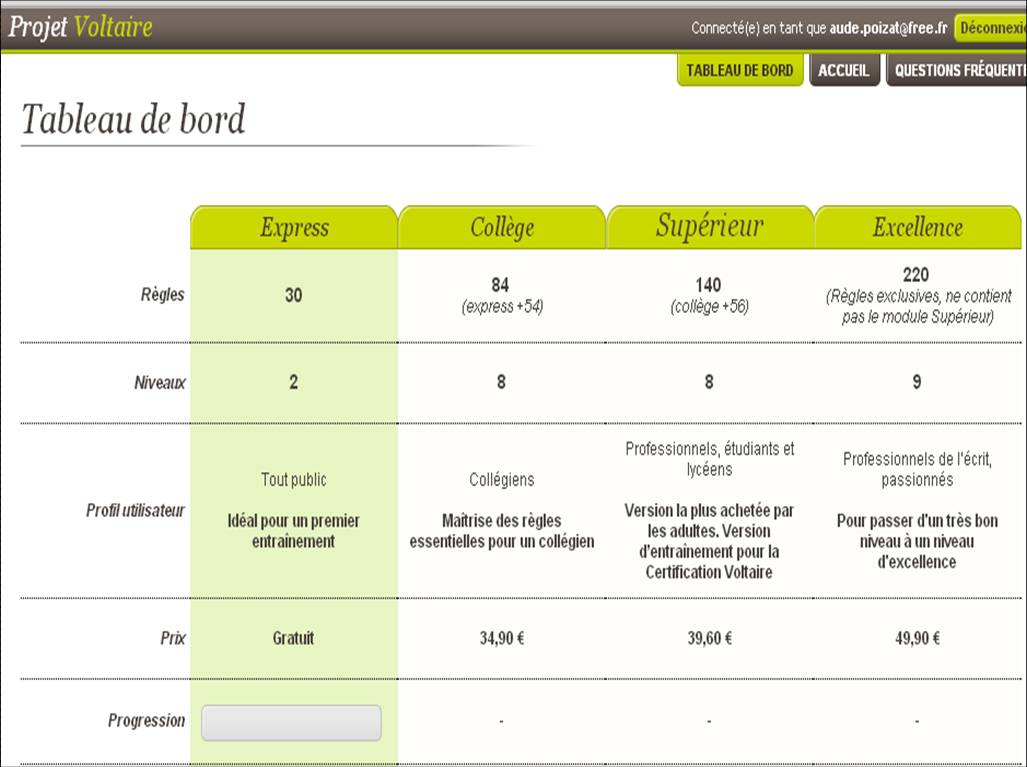Screen dimensions: 1027x767
Task: Click the '(express +54)' note
Action: (502, 307)
